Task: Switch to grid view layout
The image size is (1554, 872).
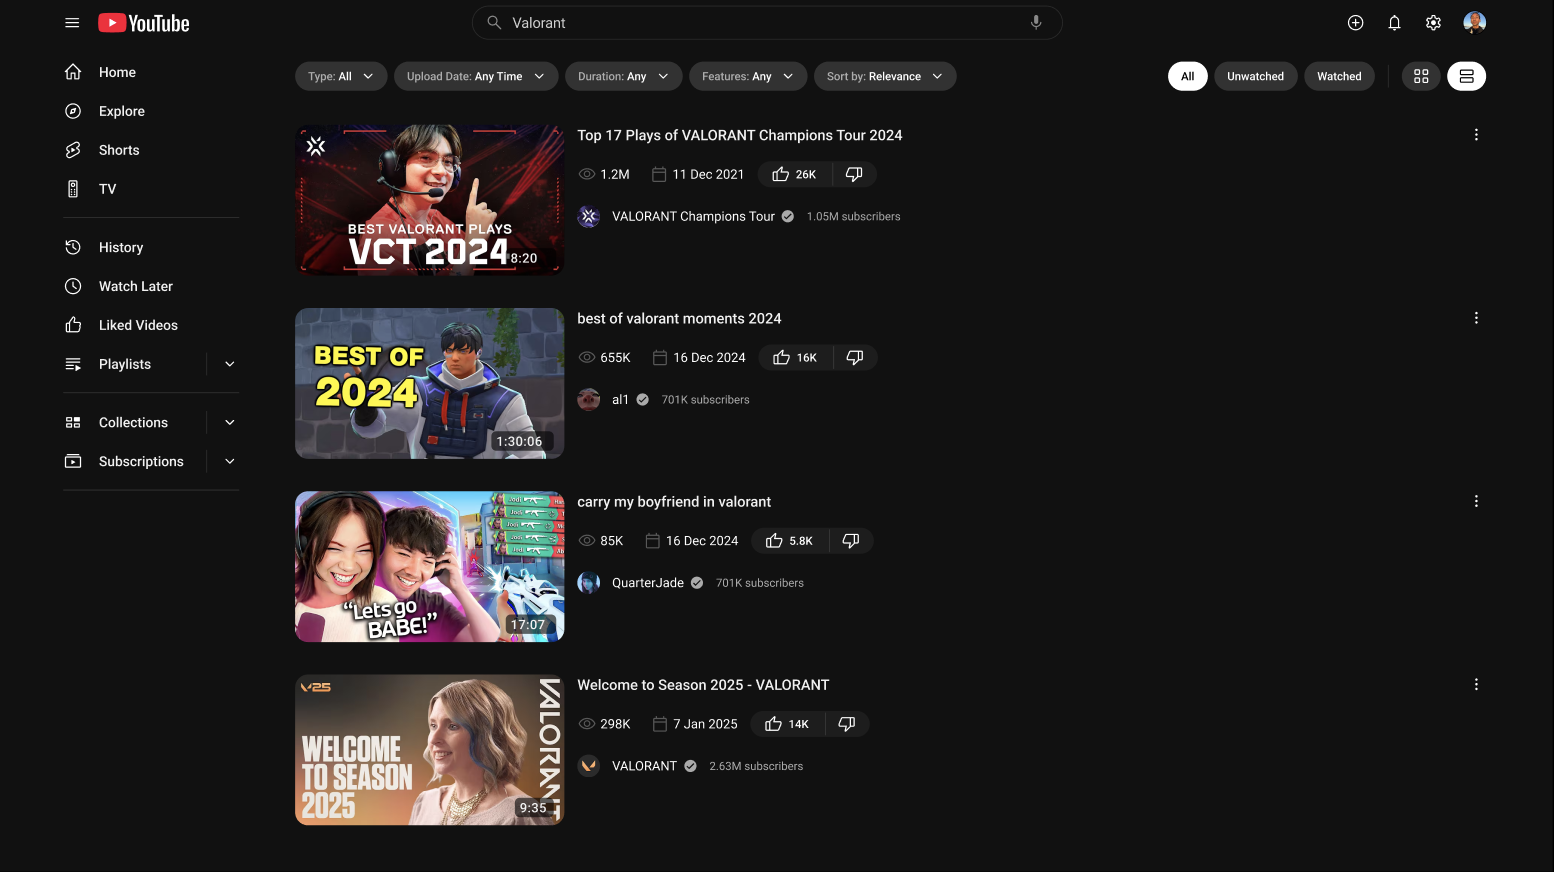Action: [1421, 76]
